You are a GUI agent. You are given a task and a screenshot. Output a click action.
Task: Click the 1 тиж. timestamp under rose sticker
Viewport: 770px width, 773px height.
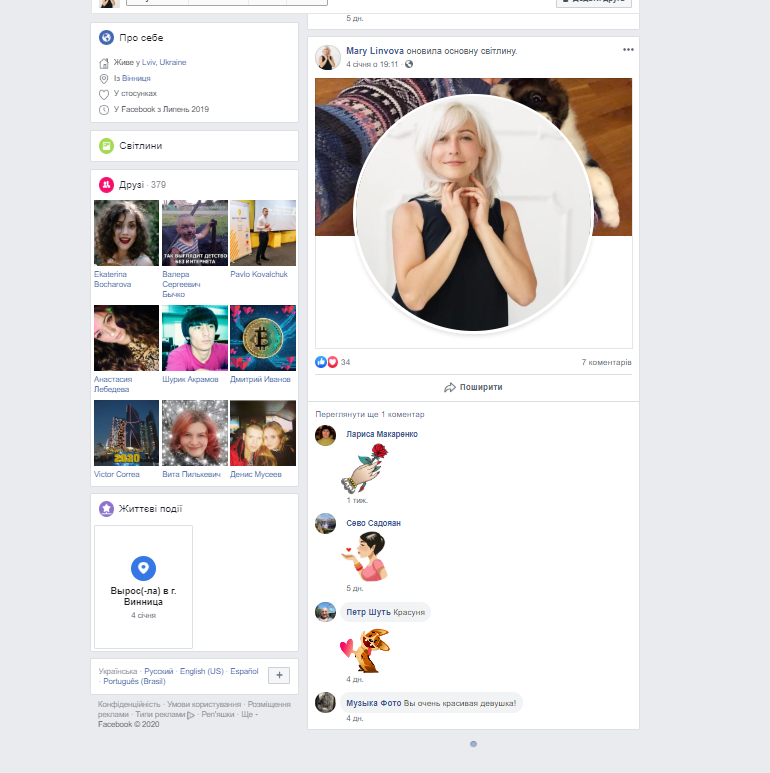[x=357, y=500]
